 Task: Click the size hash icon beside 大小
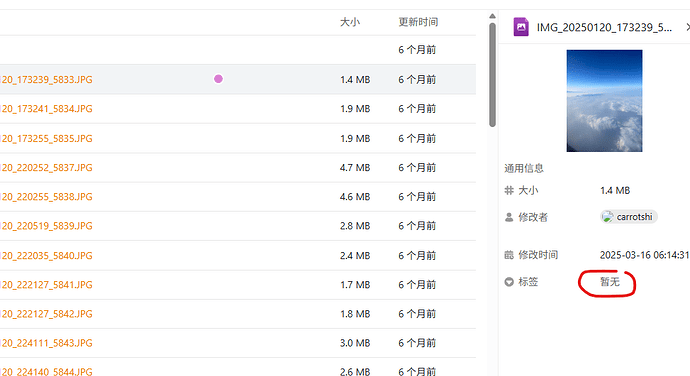click(509, 190)
